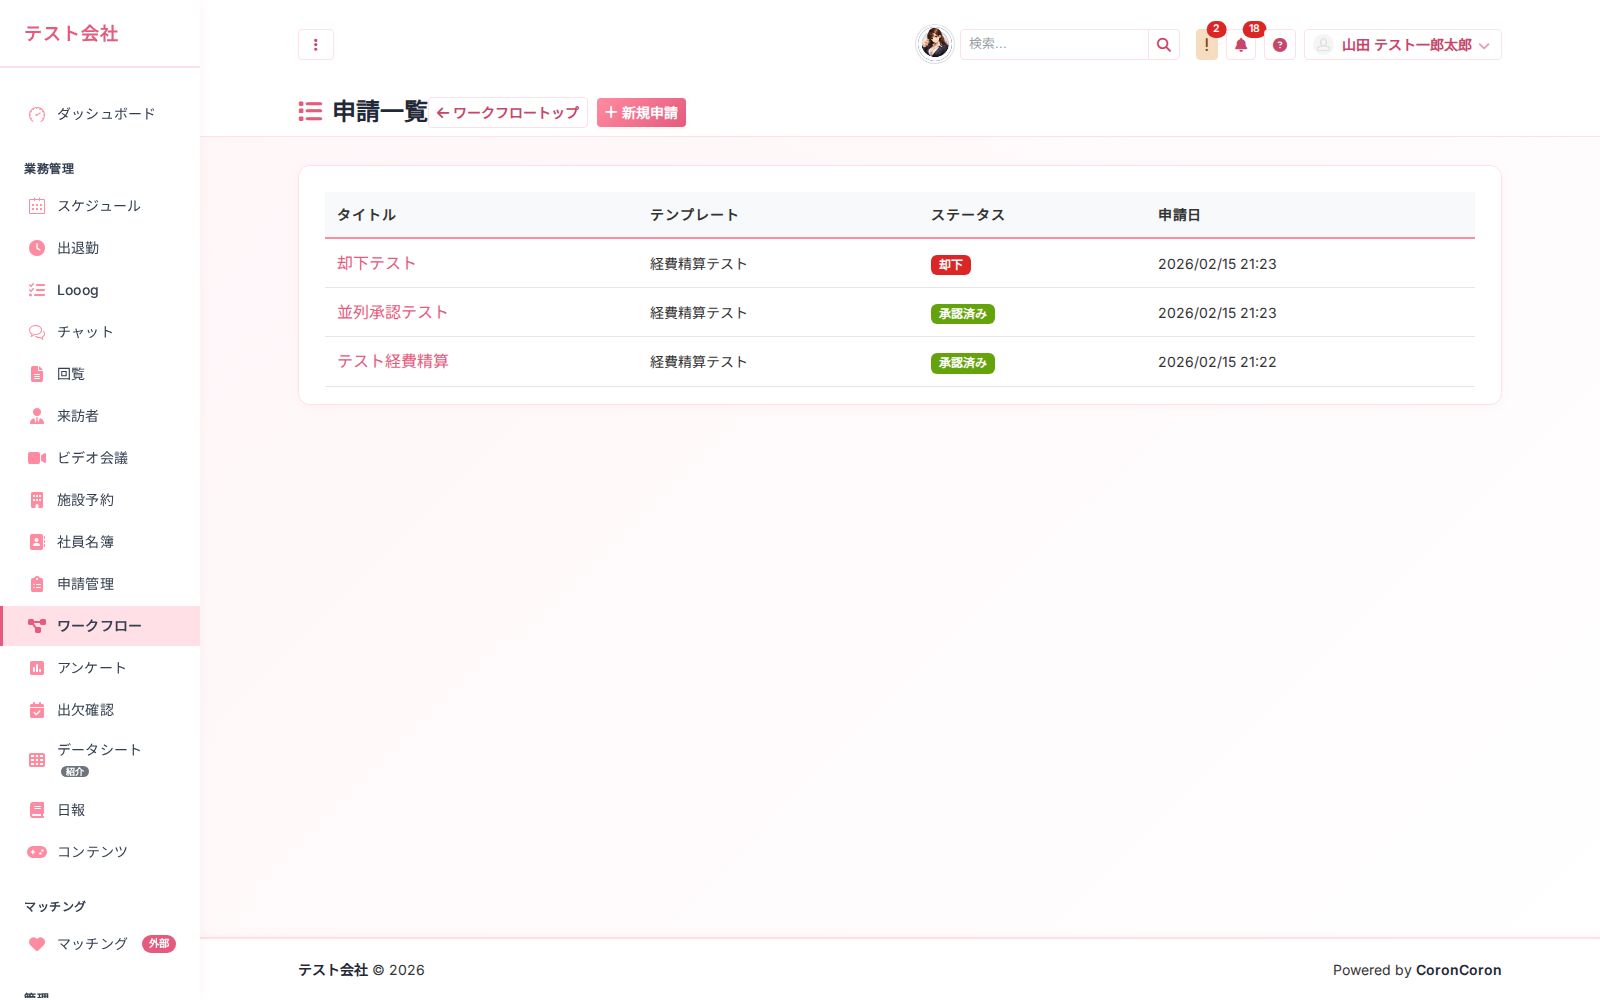Open the chat bubble icon
Image resolution: width=1600 pixels, height=1000 pixels.
pyautogui.click(x=37, y=332)
